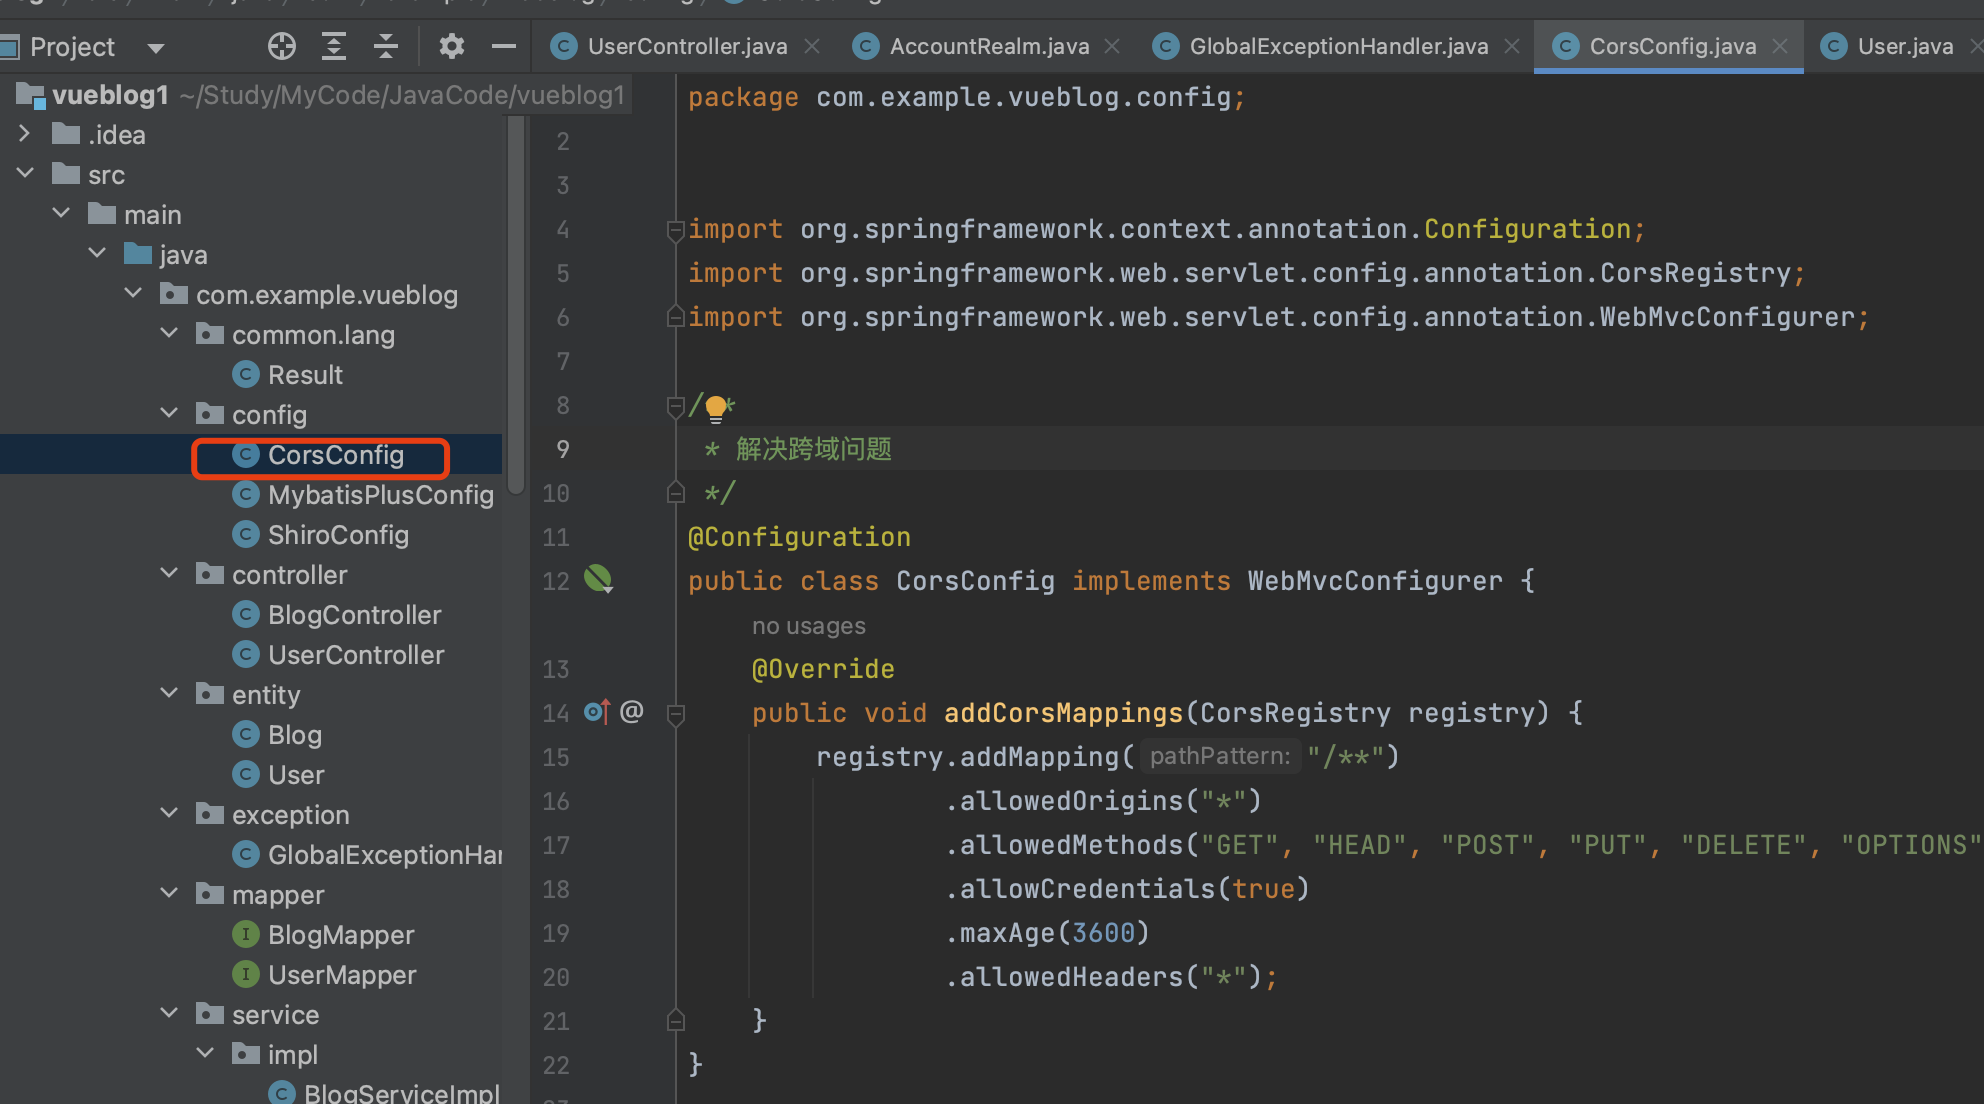The width and height of the screenshot is (1984, 1104).
Task: Click the Expand All icon in Project toolbar
Action: (x=334, y=46)
